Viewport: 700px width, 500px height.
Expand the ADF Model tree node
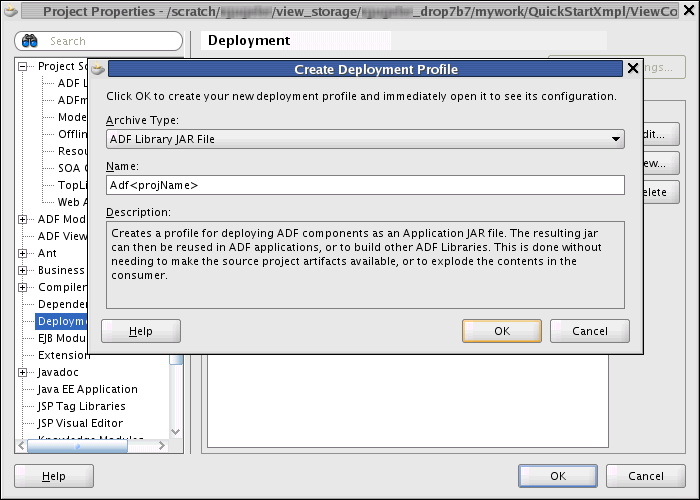coord(22,219)
